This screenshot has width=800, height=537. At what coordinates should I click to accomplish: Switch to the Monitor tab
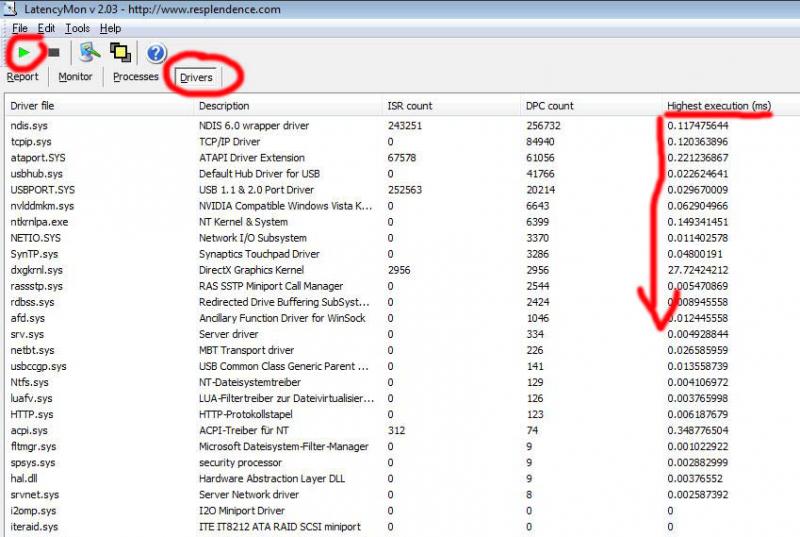click(x=75, y=76)
